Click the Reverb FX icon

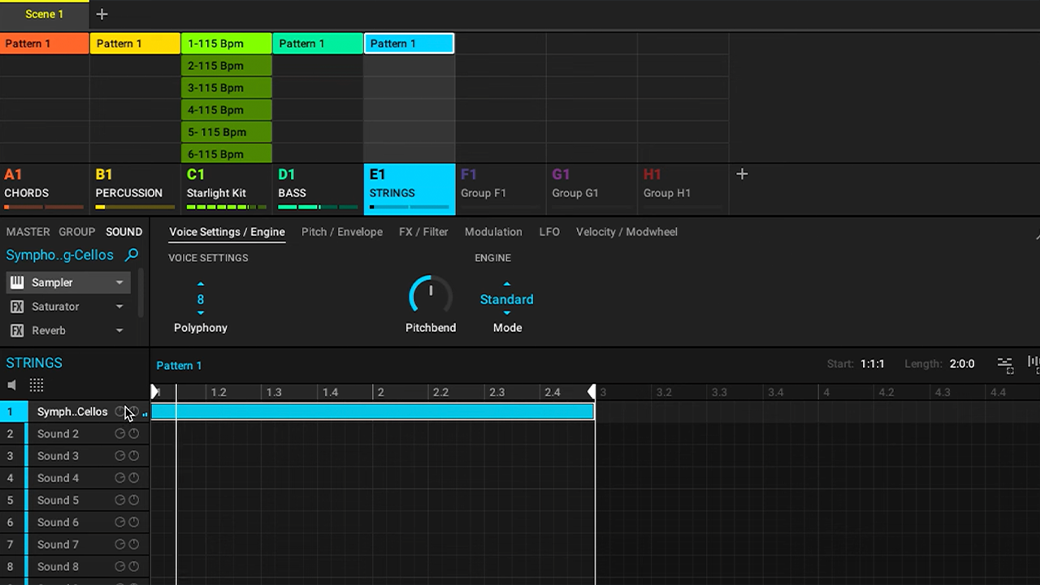click(x=17, y=330)
